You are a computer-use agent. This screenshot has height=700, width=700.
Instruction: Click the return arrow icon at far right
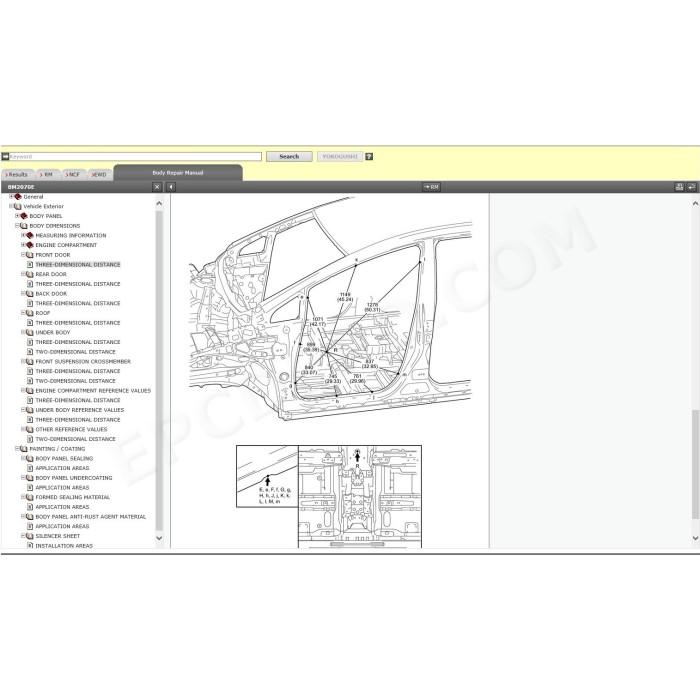692,187
